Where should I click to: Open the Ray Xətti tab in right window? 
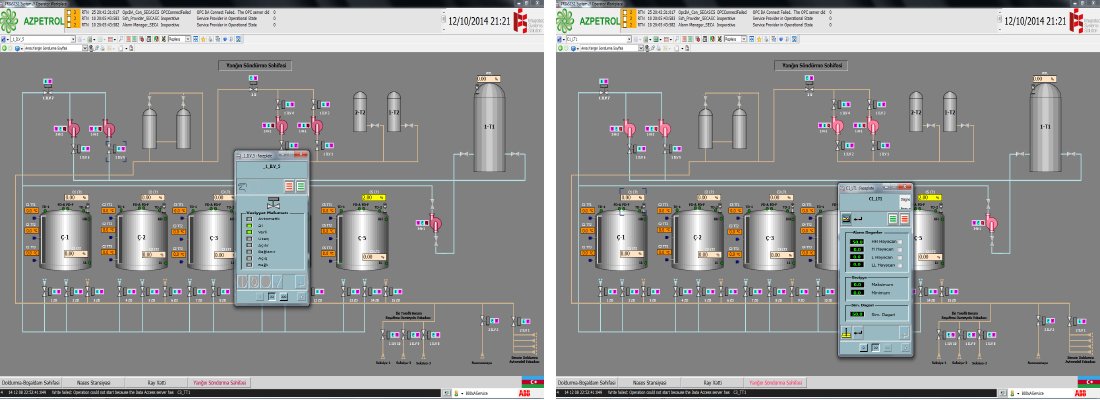point(713,382)
